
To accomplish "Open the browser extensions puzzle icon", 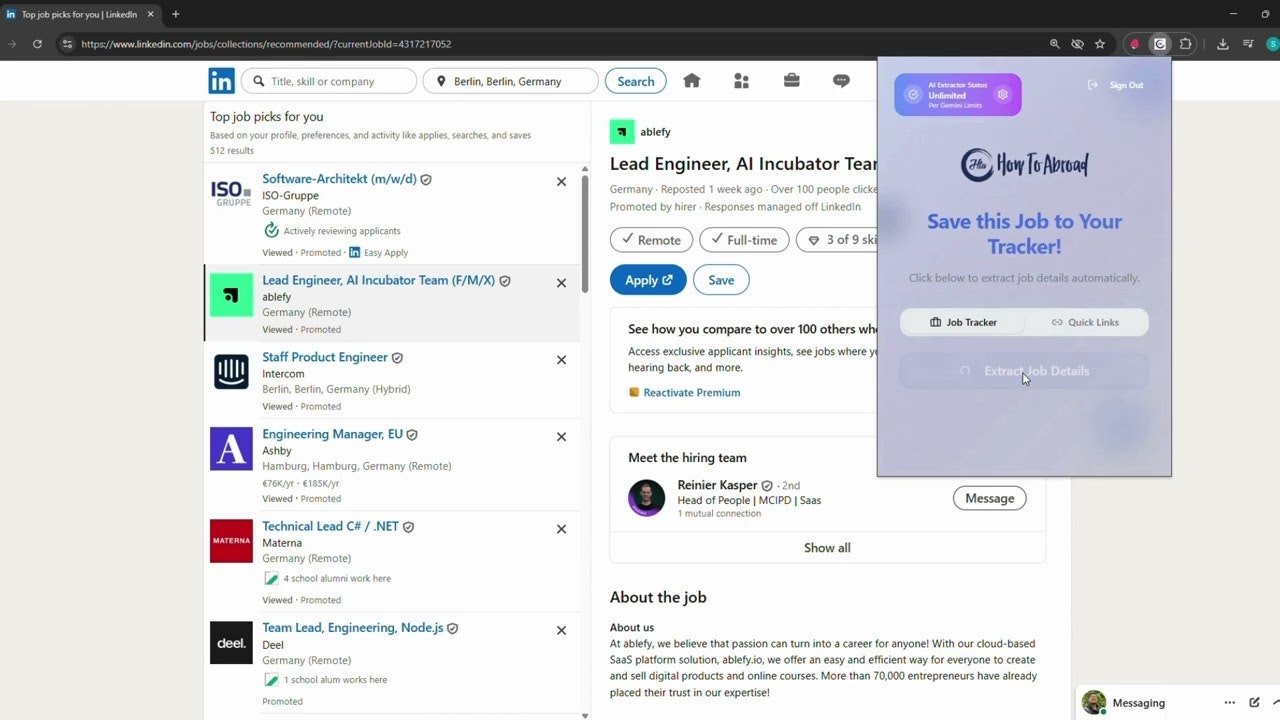I will coord(1185,44).
